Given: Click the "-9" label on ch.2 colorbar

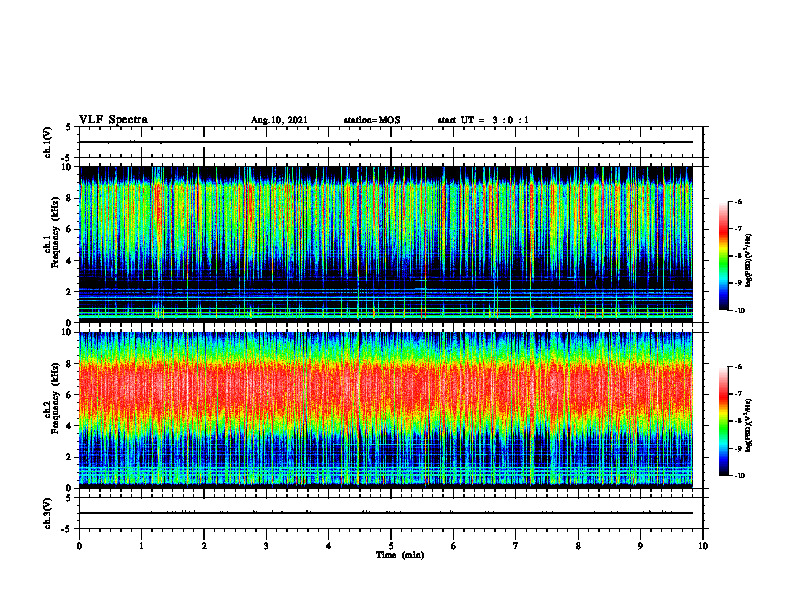Looking at the screenshot, I should [738, 448].
